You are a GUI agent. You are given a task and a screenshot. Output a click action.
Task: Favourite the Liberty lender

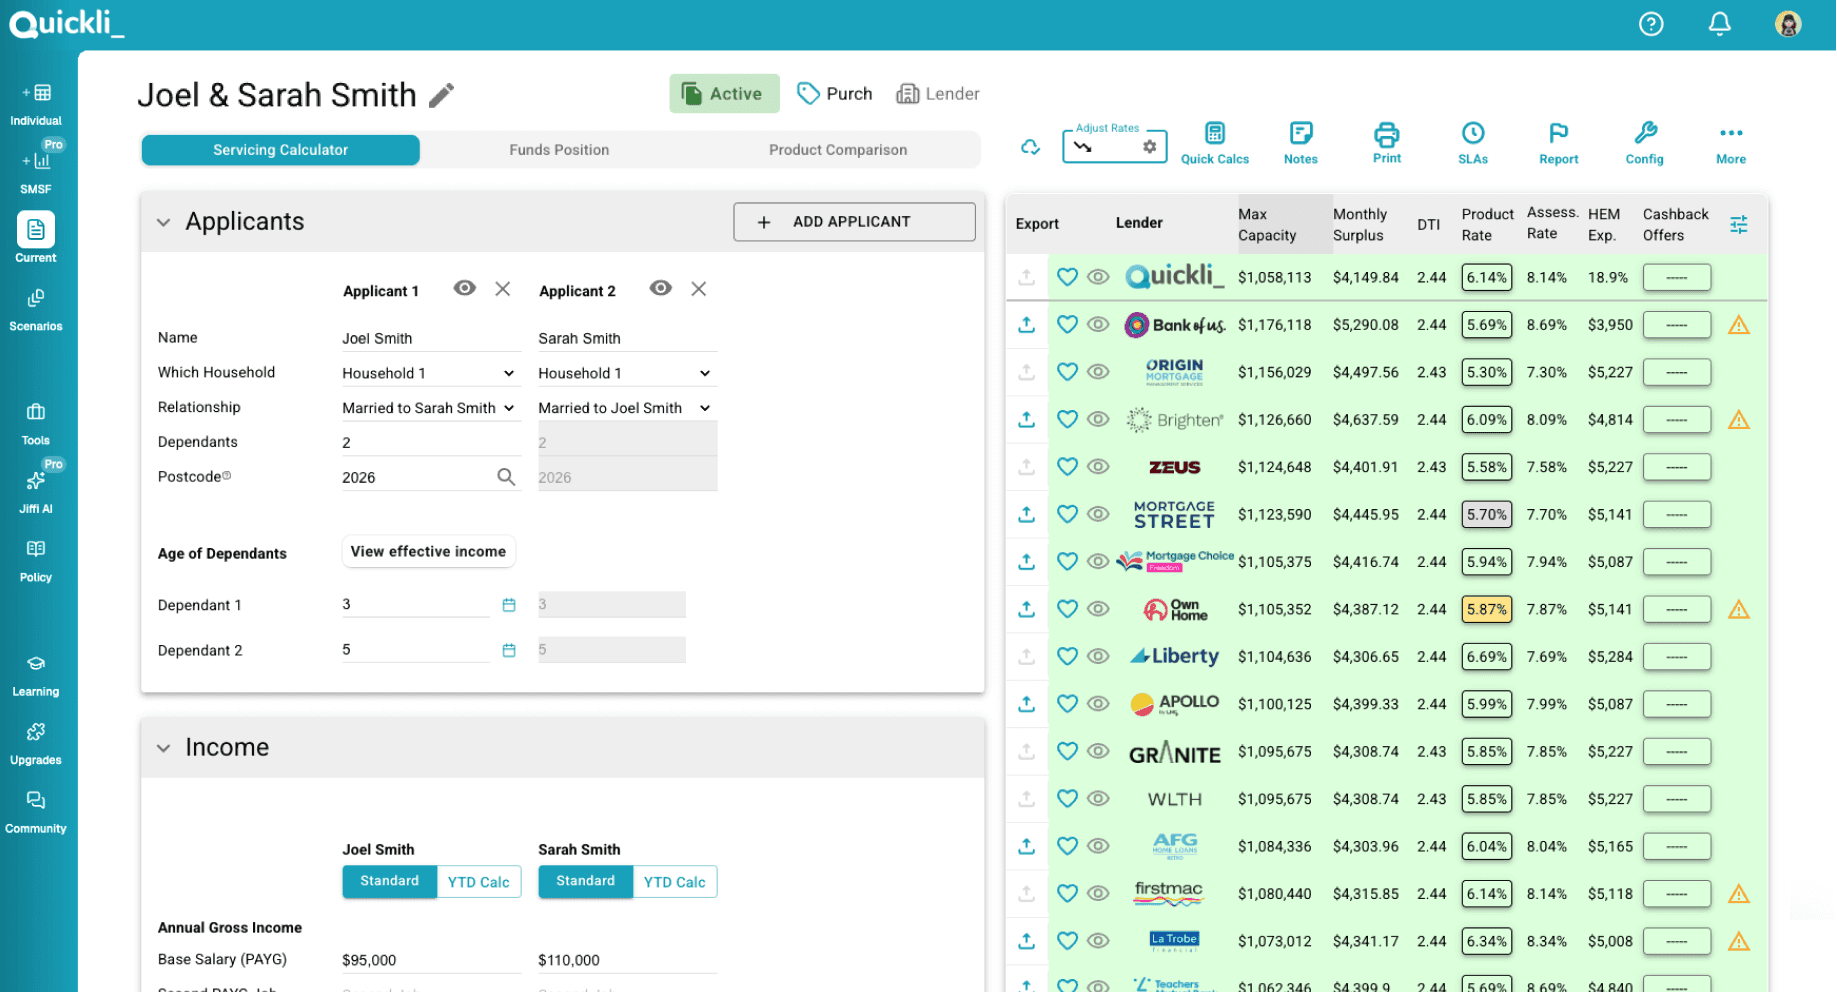tap(1067, 656)
